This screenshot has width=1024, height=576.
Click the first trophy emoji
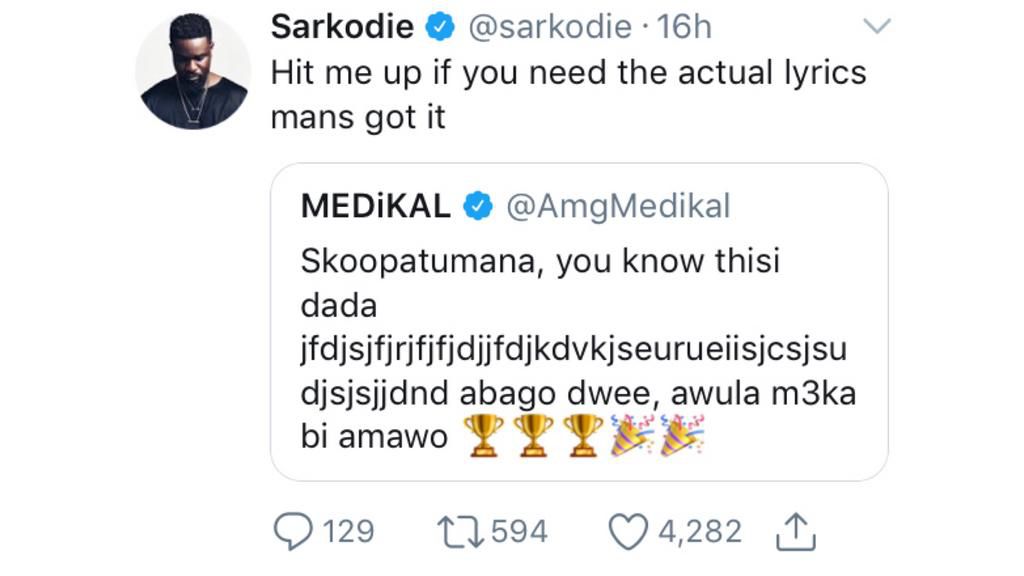click(484, 436)
